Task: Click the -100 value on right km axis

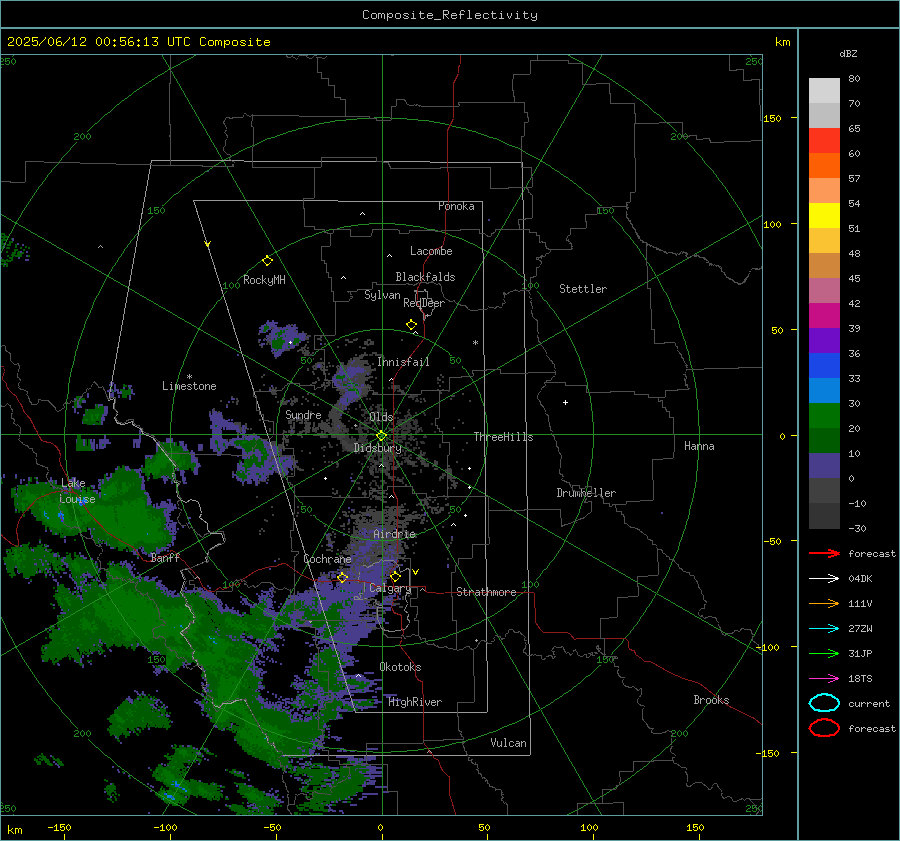Action: 767,647
